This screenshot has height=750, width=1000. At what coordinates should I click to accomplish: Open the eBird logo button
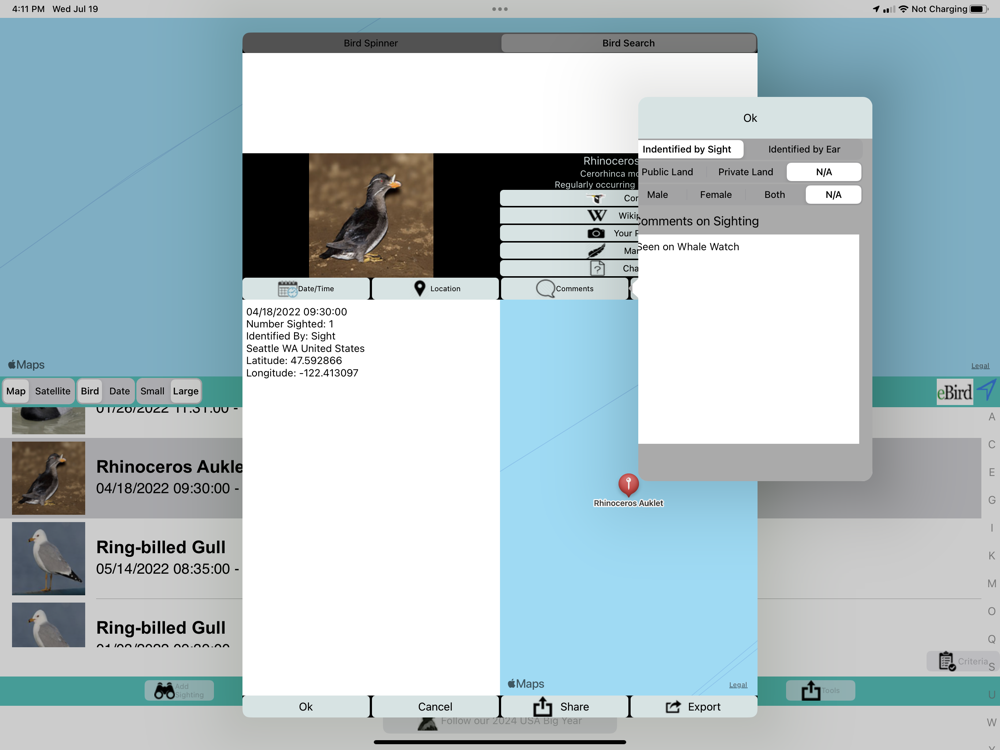(954, 392)
